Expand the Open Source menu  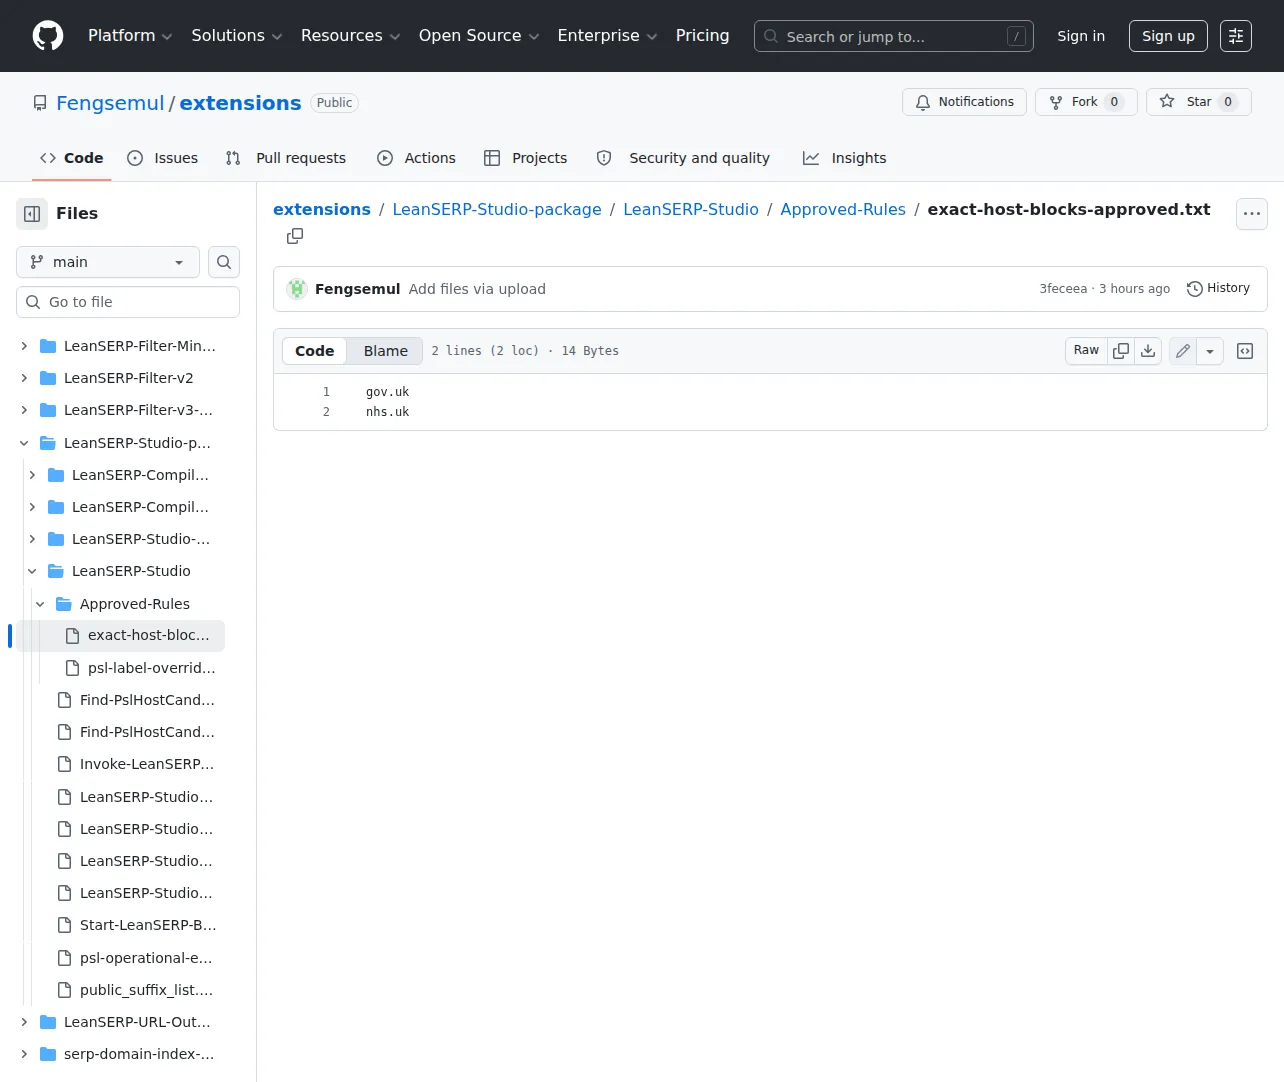[x=479, y=36]
